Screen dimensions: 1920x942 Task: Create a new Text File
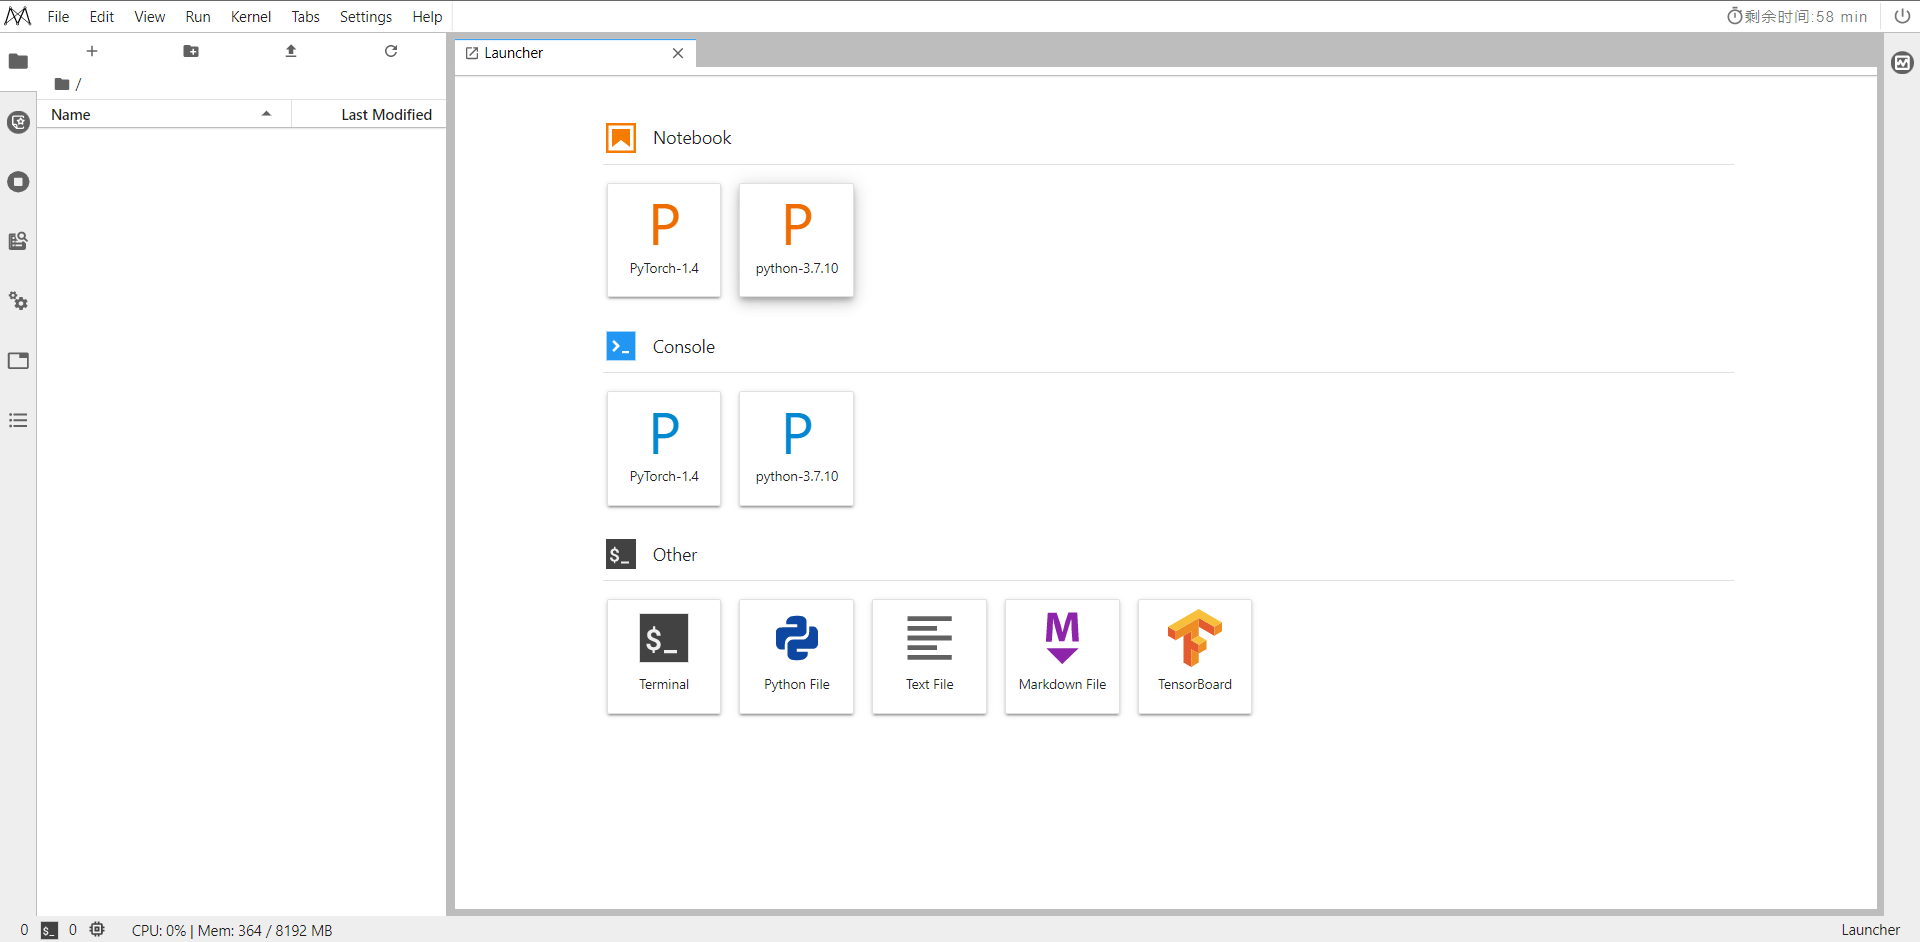tap(930, 656)
